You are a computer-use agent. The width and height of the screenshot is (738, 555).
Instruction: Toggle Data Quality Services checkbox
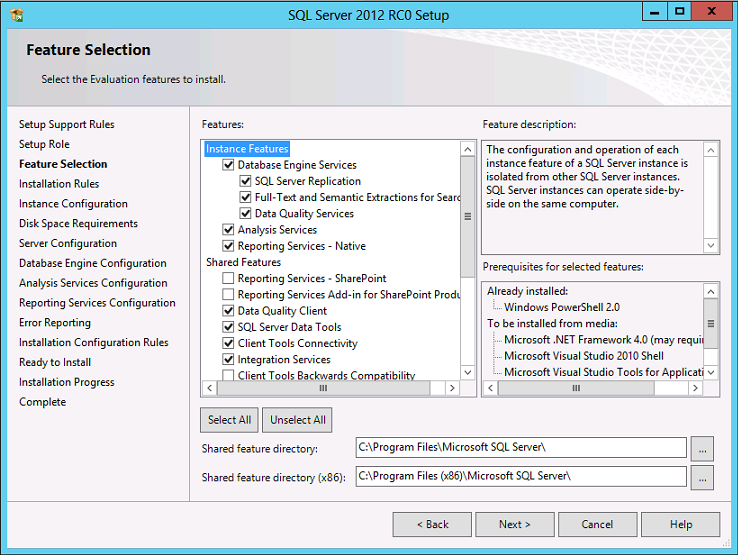245,213
